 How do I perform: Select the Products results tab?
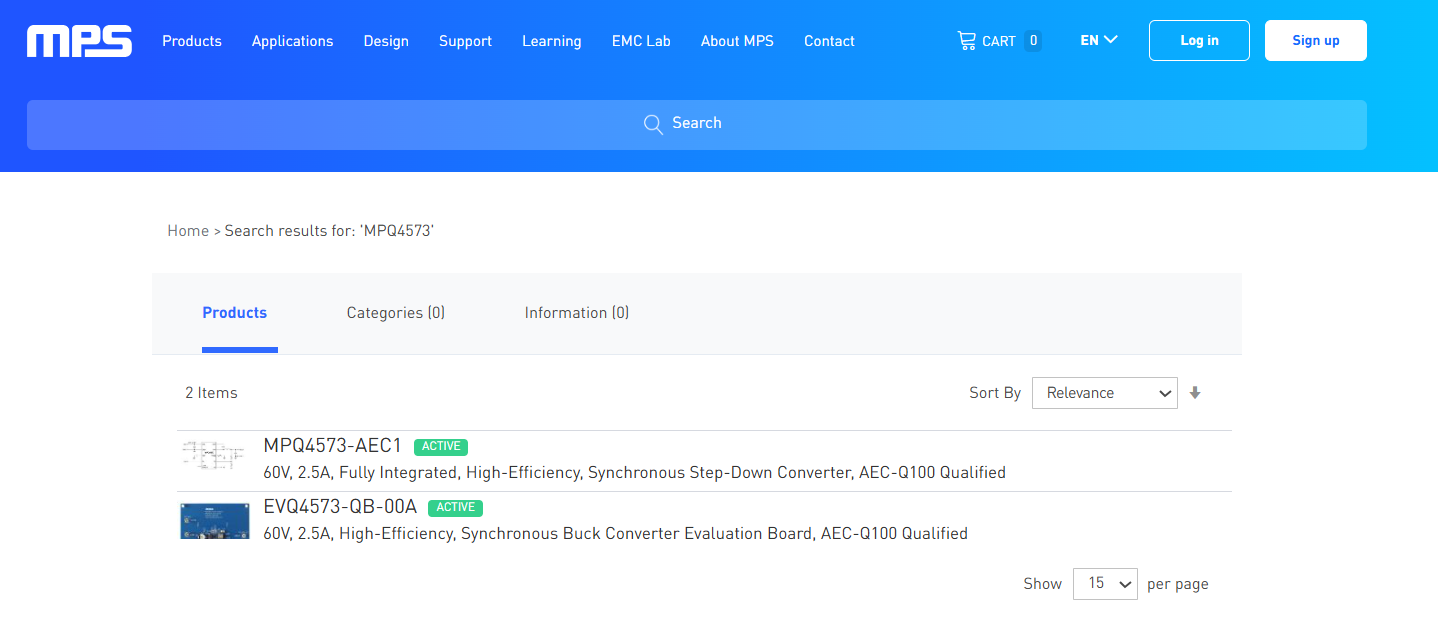tap(235, 313)
